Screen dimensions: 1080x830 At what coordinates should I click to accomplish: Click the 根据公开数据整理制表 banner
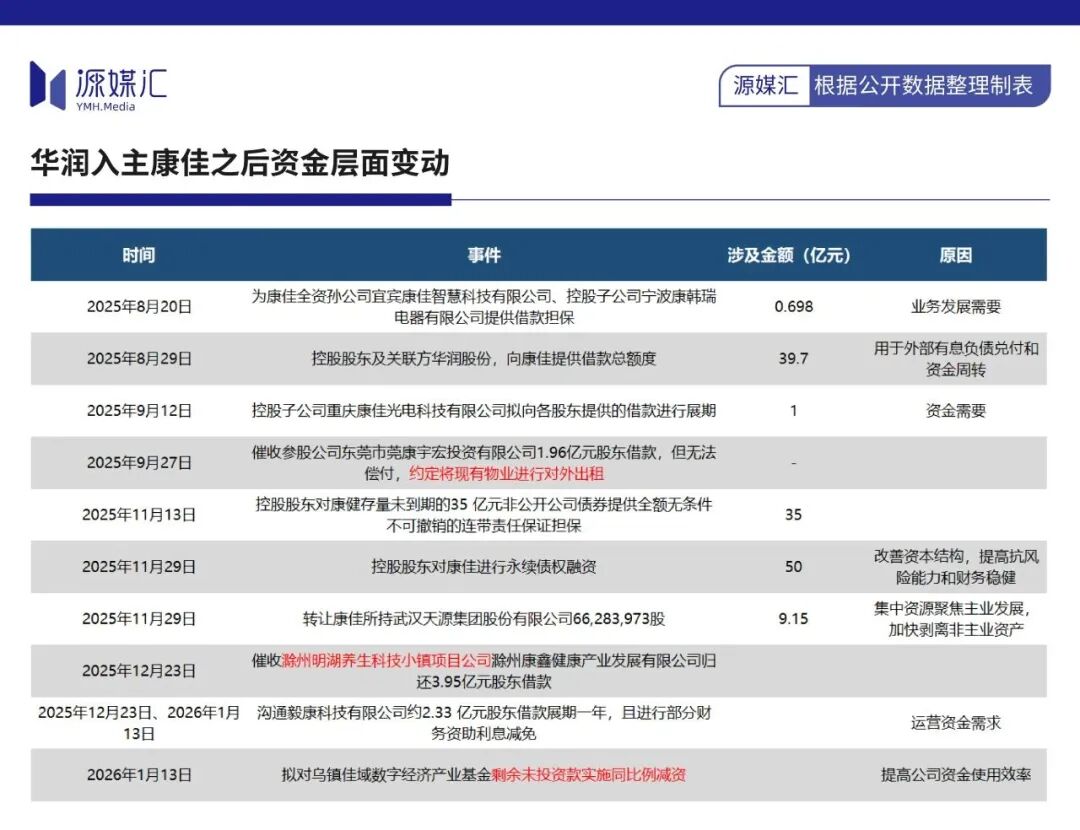(923, 85)
